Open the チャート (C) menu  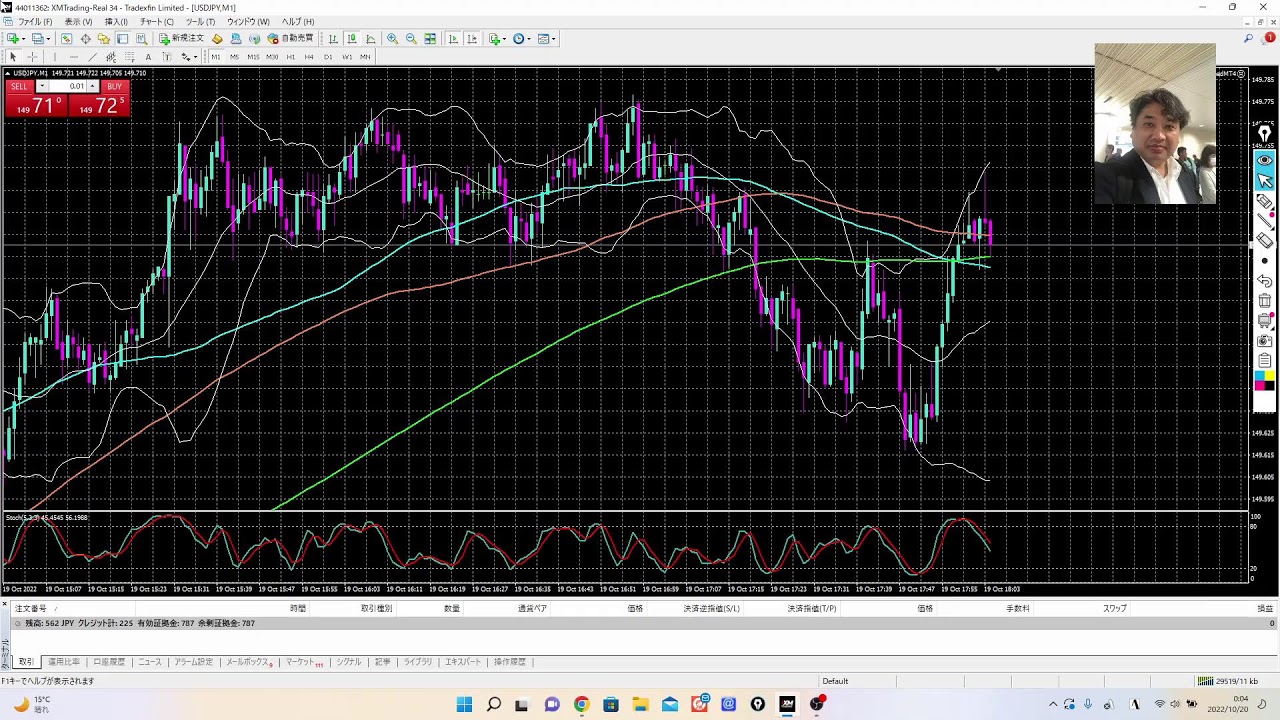[156, 22]
